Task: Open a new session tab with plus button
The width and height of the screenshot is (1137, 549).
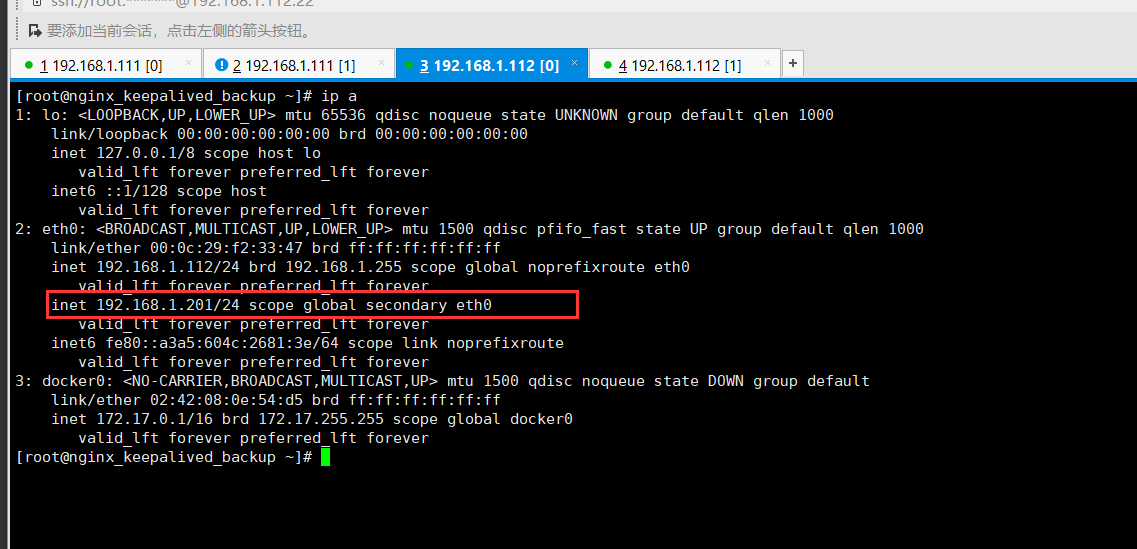Action: point(793,64)
